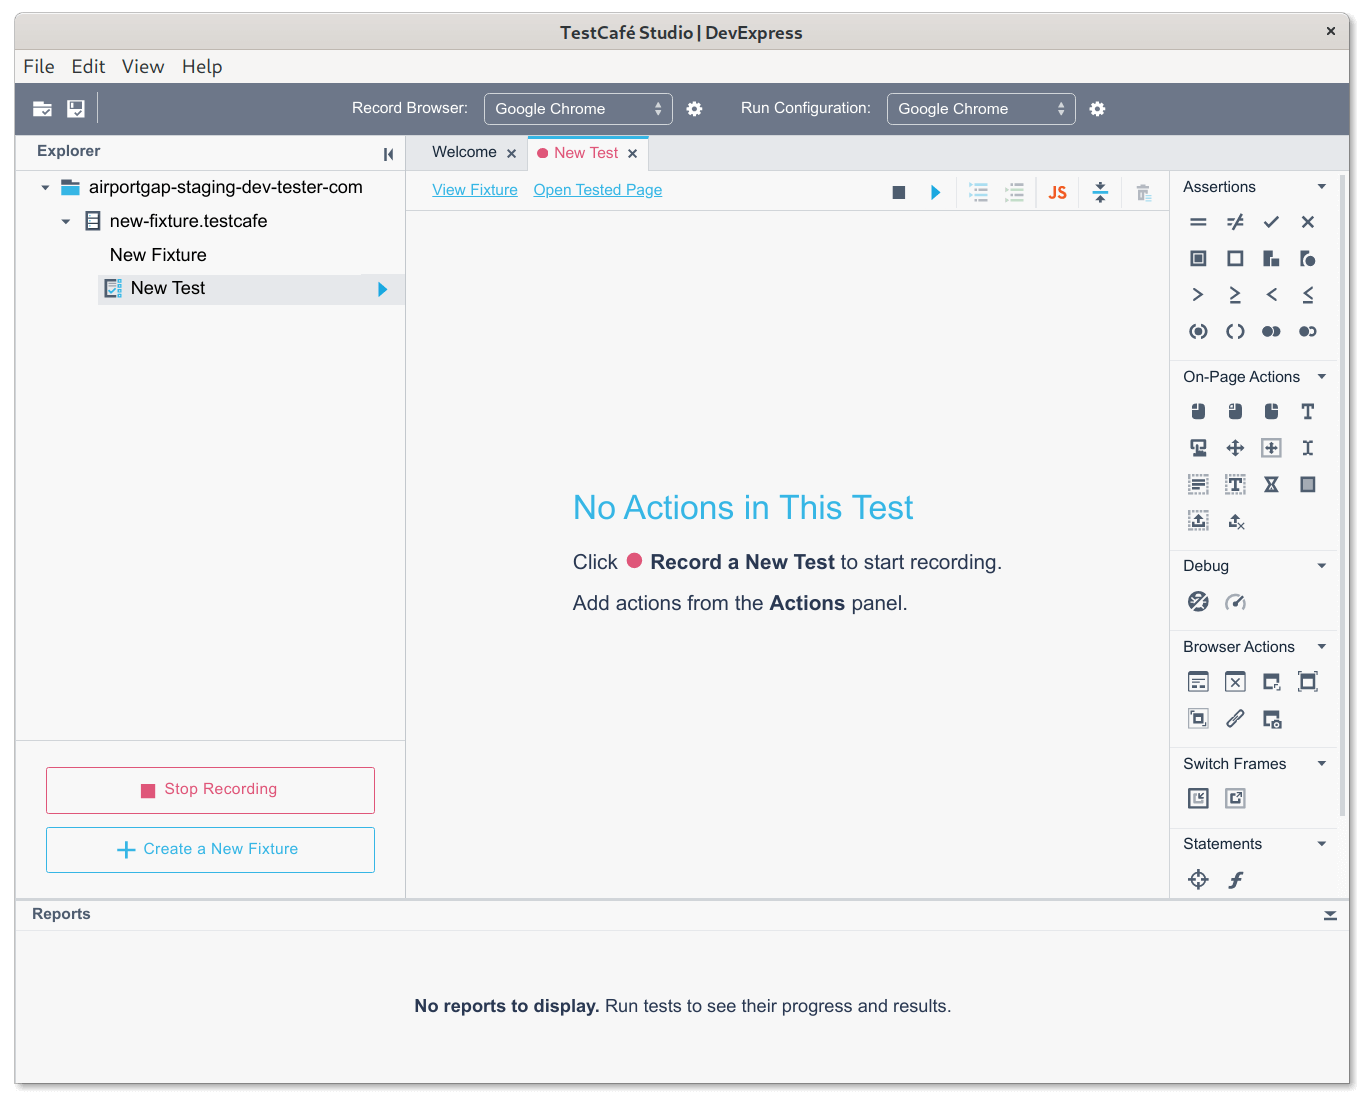Add the Switch to Iframe action

coord(1198,798)
